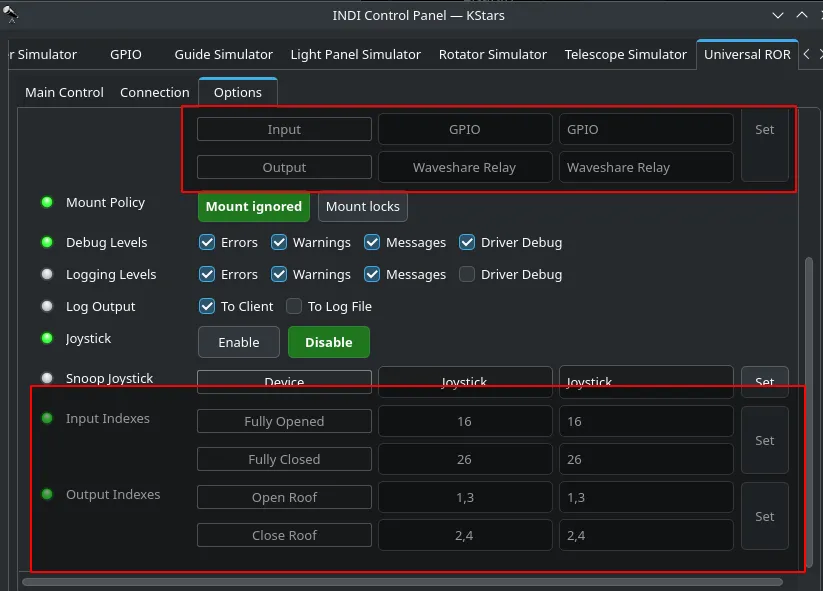Open the Main Control sub-tab
This screenshot has height=591, width=823.
pos(65,92)
